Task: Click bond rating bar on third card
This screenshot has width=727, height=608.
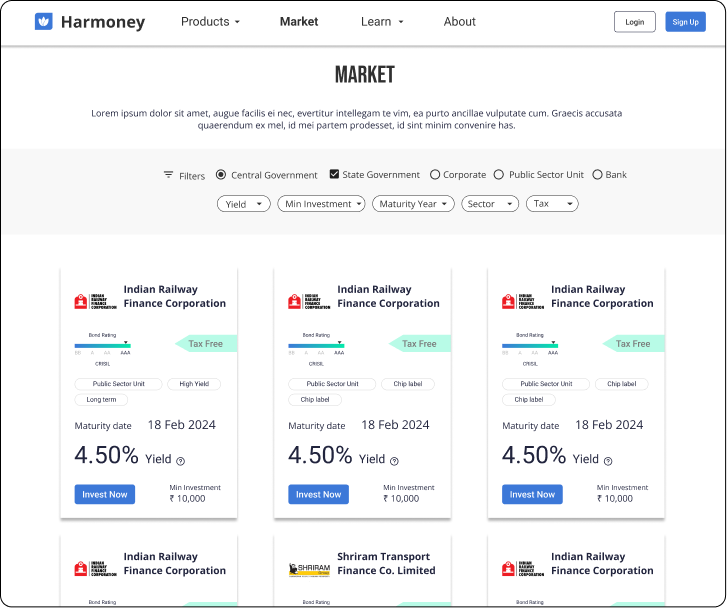Action: [x=530, y=346]
